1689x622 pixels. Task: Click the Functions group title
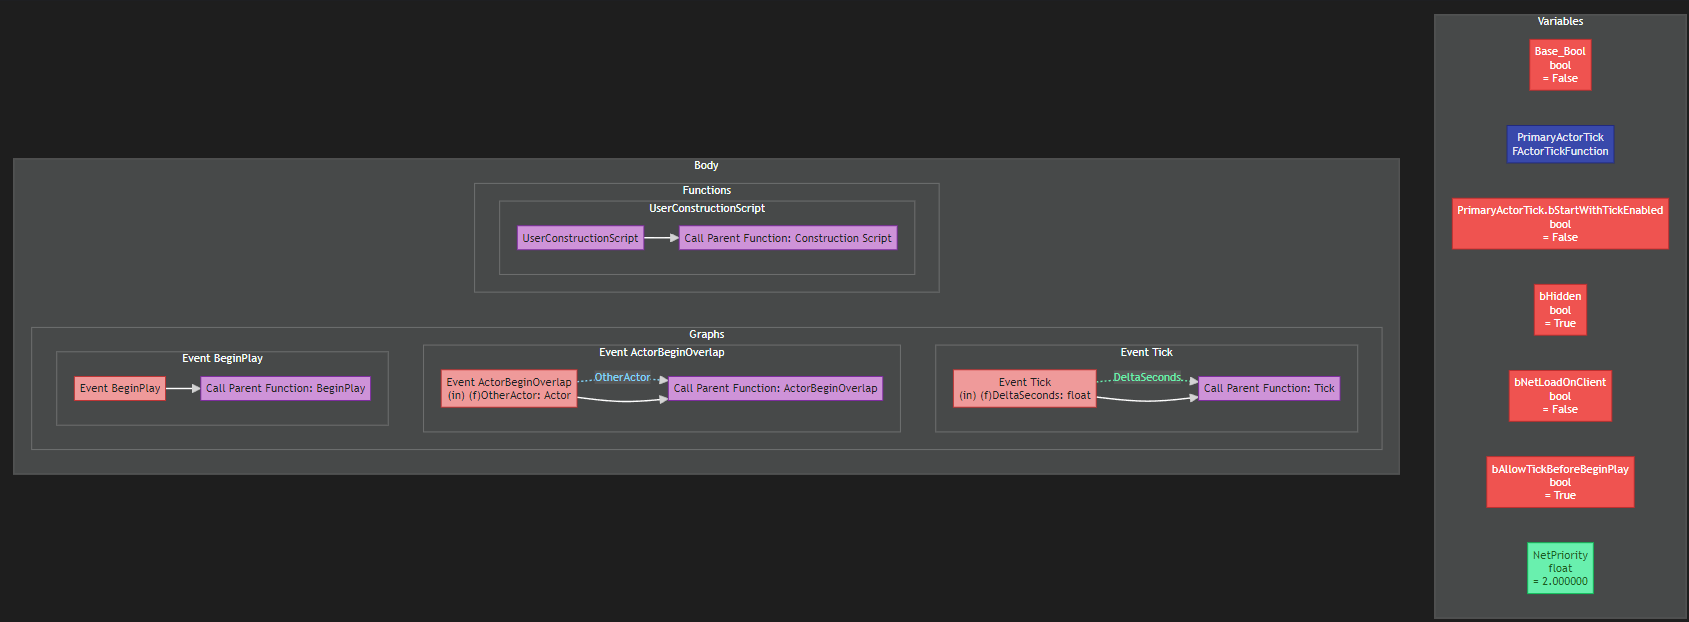point(707,190)
